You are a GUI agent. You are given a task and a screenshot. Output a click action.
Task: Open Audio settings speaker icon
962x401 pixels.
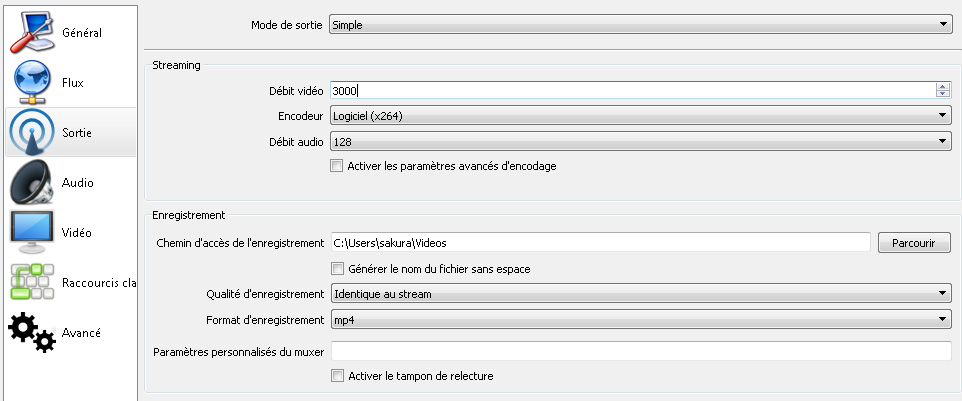[33, 182]
